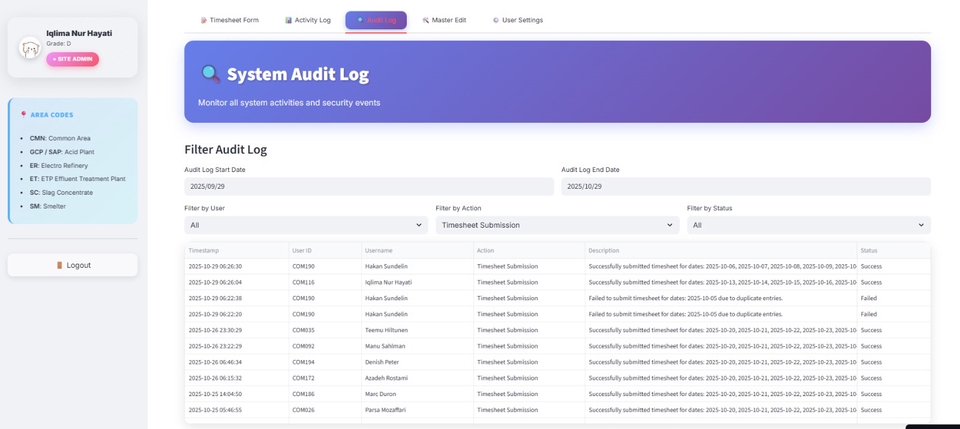960x429 pixels.
Task: Click the door icon on the Logout button
Action: point(59,265)
